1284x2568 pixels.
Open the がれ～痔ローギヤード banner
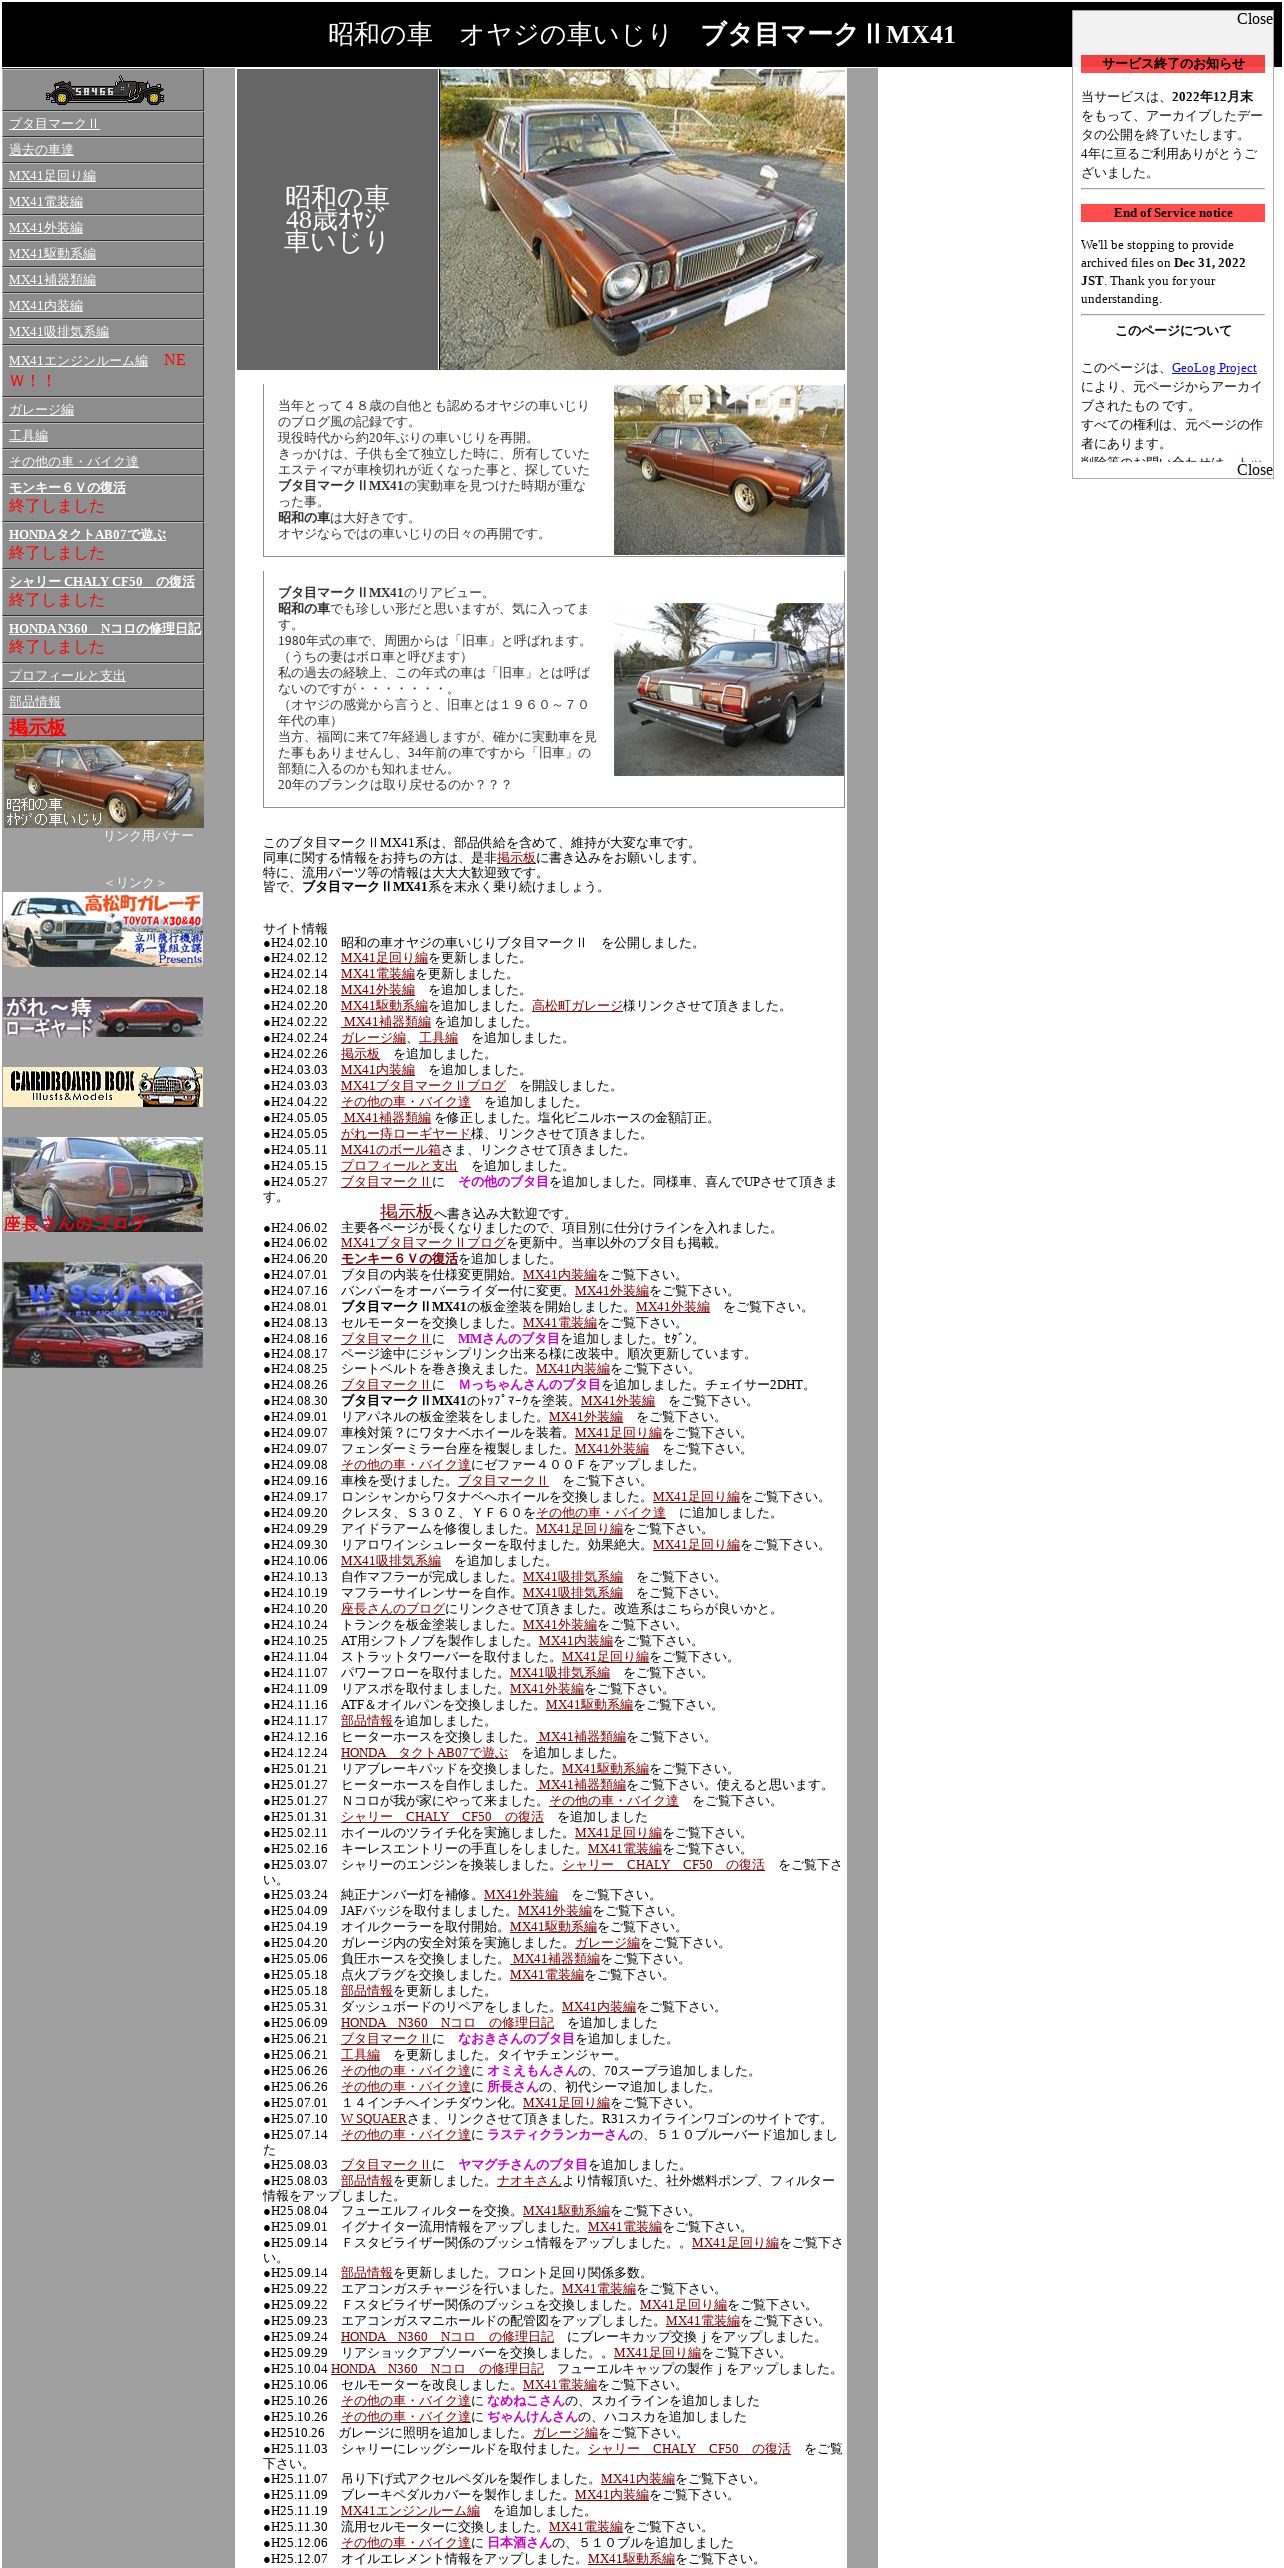[x=102, y=1017]
